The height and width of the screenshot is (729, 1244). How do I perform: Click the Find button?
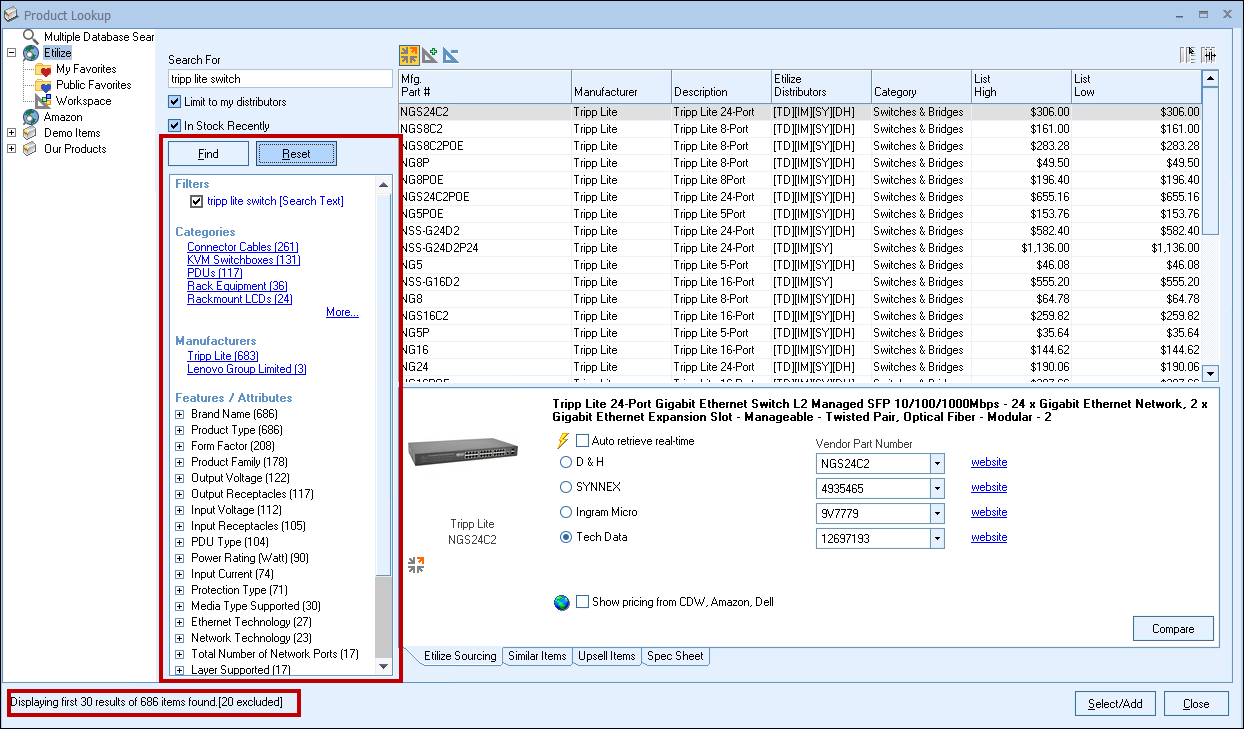pos(208,154)
